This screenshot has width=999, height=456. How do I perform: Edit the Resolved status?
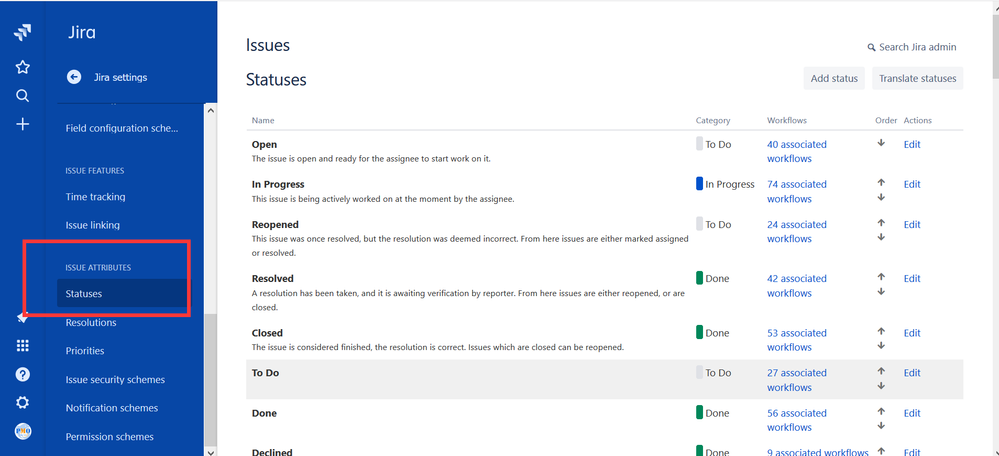point(912,278)
